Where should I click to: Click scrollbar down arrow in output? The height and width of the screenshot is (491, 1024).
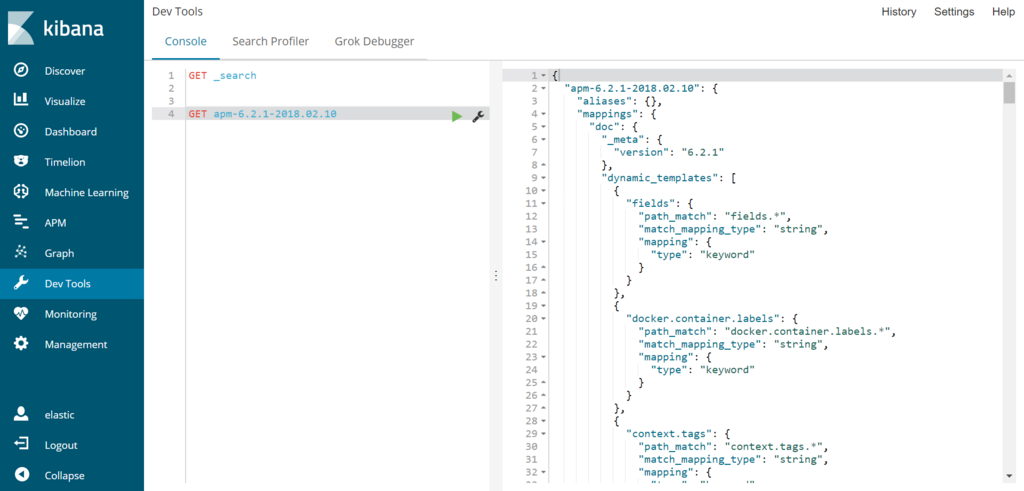coord(1009,475)
